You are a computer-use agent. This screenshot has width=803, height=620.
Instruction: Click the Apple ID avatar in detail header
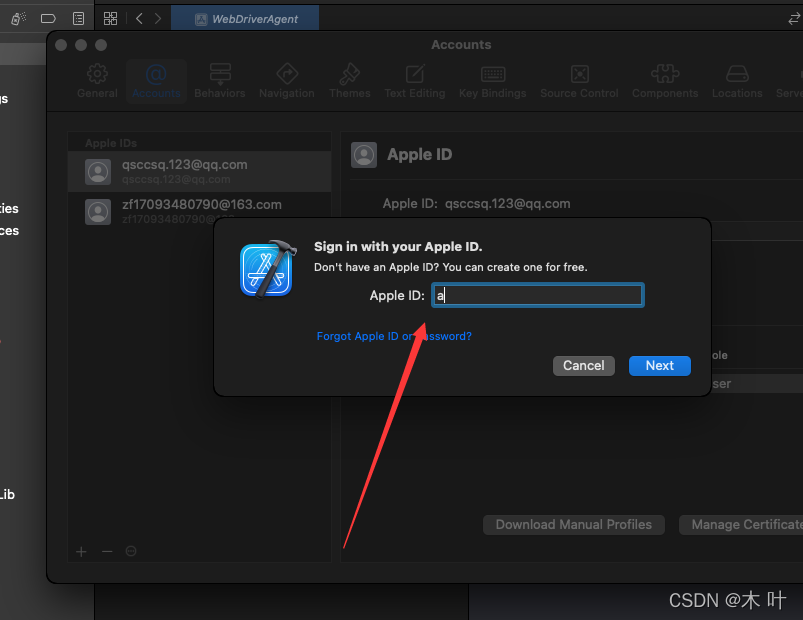pos(364,155)
